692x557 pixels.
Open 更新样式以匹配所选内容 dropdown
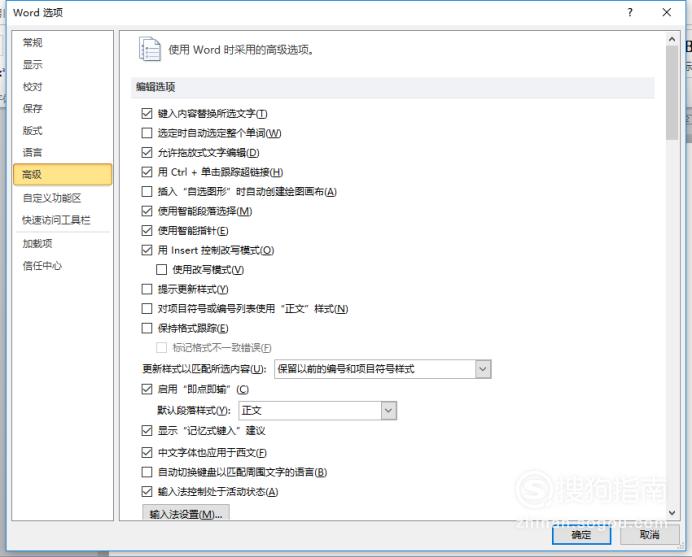[383, 369]
